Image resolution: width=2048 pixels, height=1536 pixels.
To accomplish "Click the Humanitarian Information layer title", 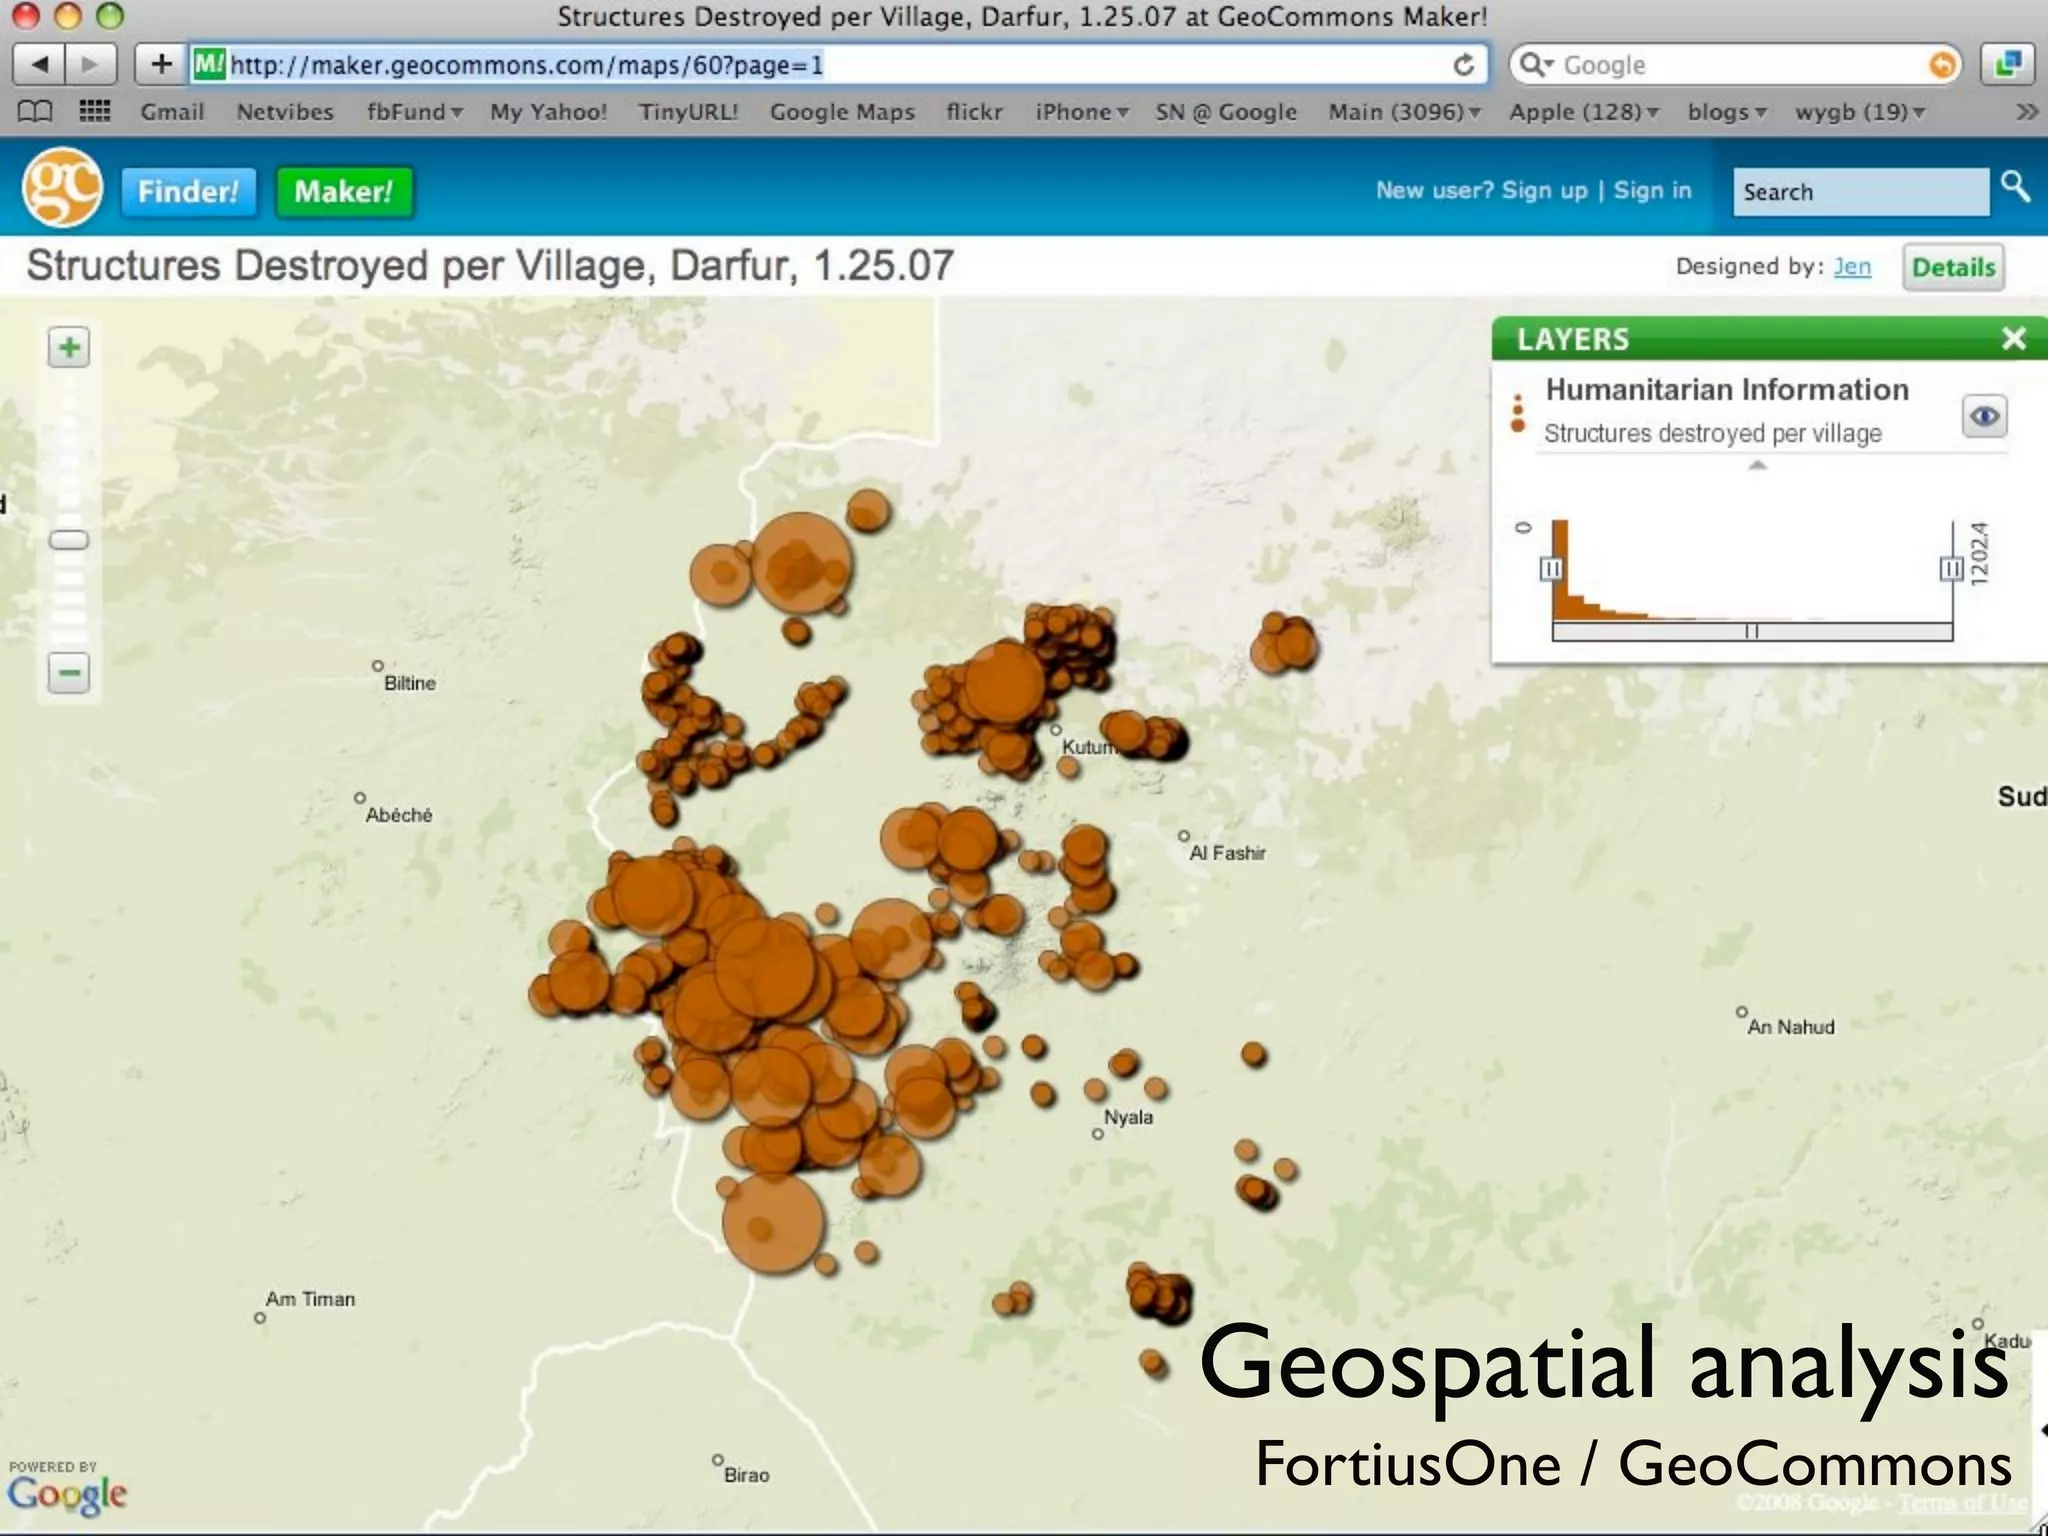I will (x=1727, y=389).
